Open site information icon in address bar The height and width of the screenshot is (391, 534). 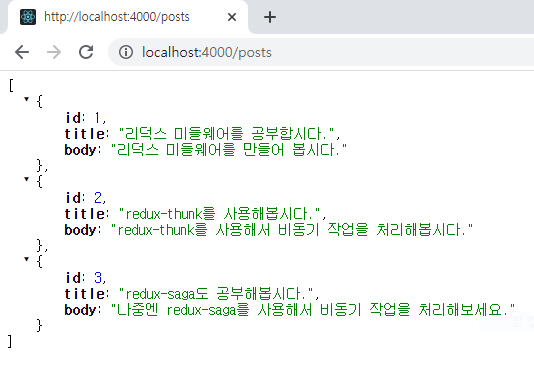pos(126,52)
